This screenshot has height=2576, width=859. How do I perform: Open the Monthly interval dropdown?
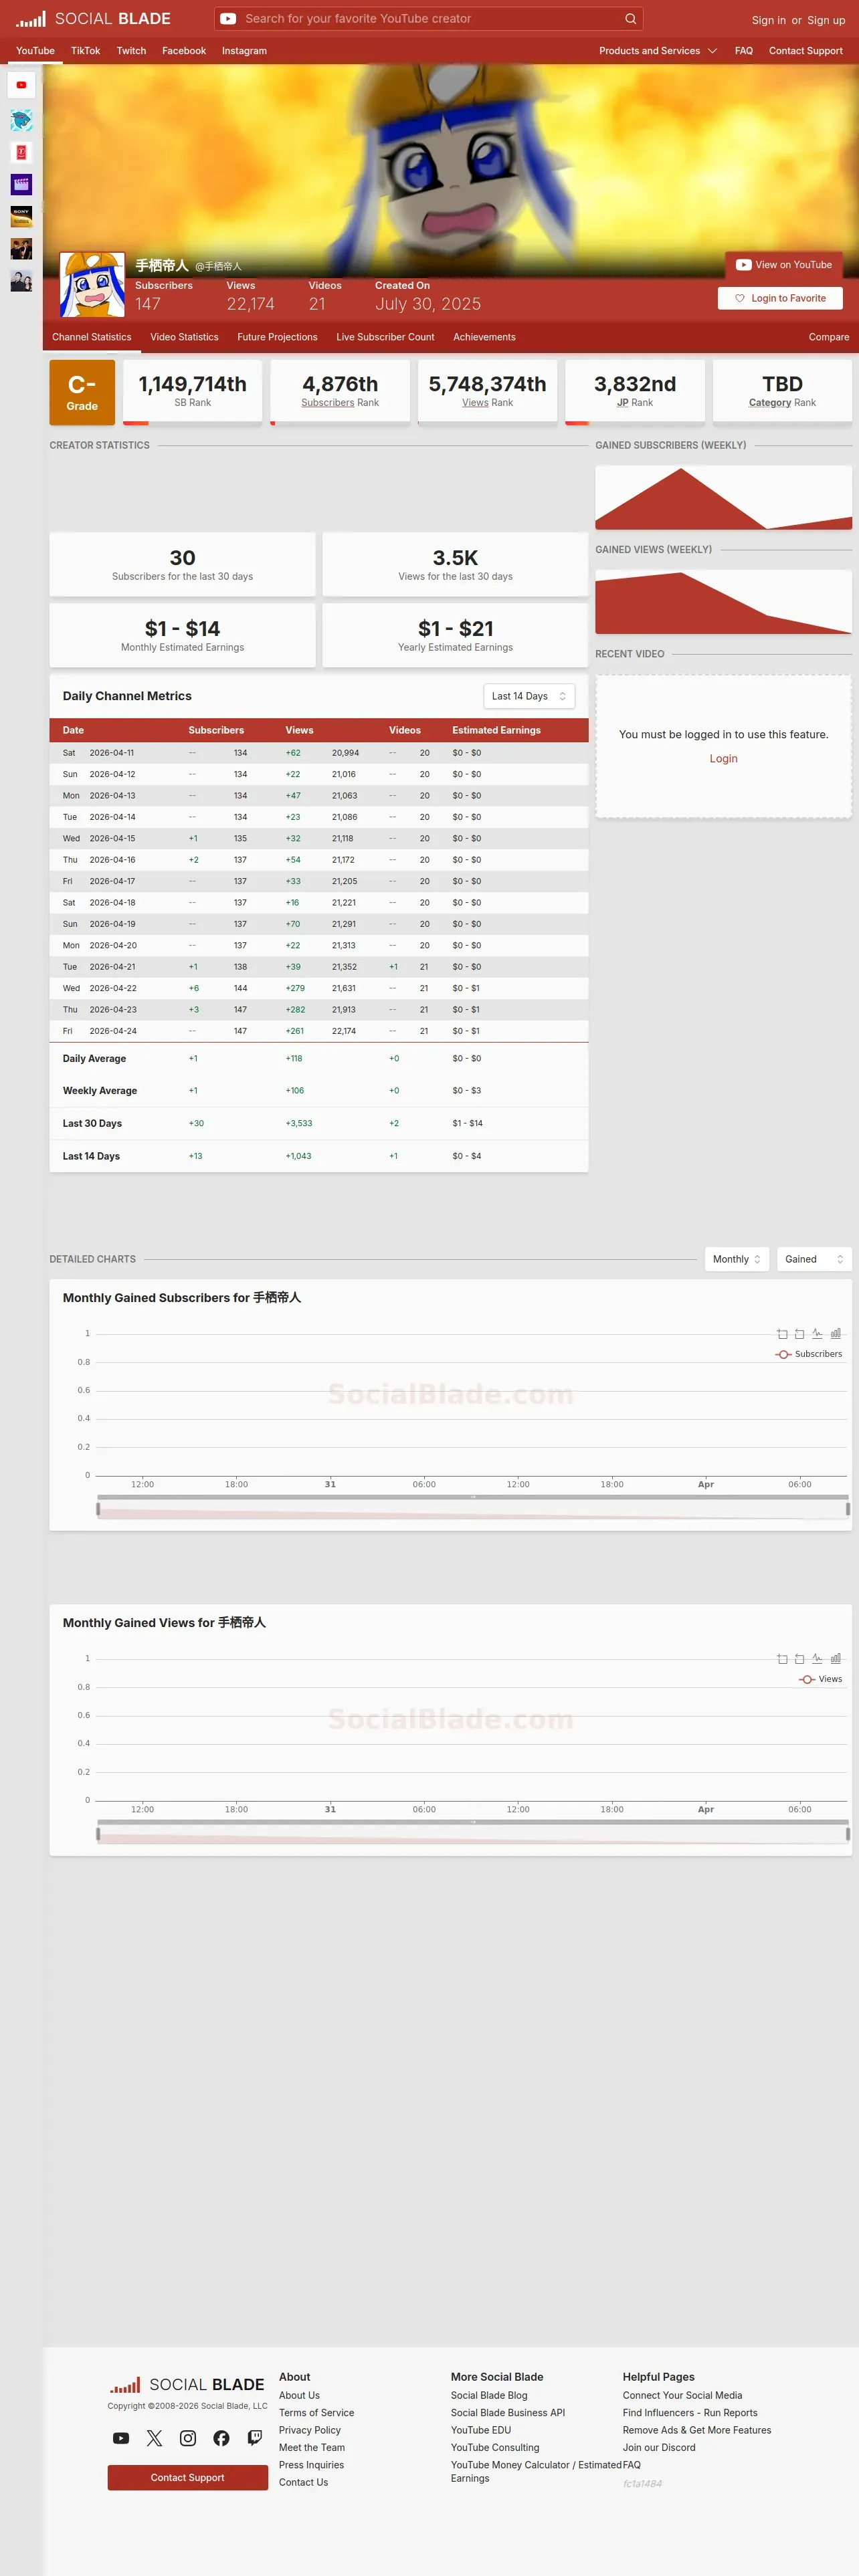[737, 1259]
